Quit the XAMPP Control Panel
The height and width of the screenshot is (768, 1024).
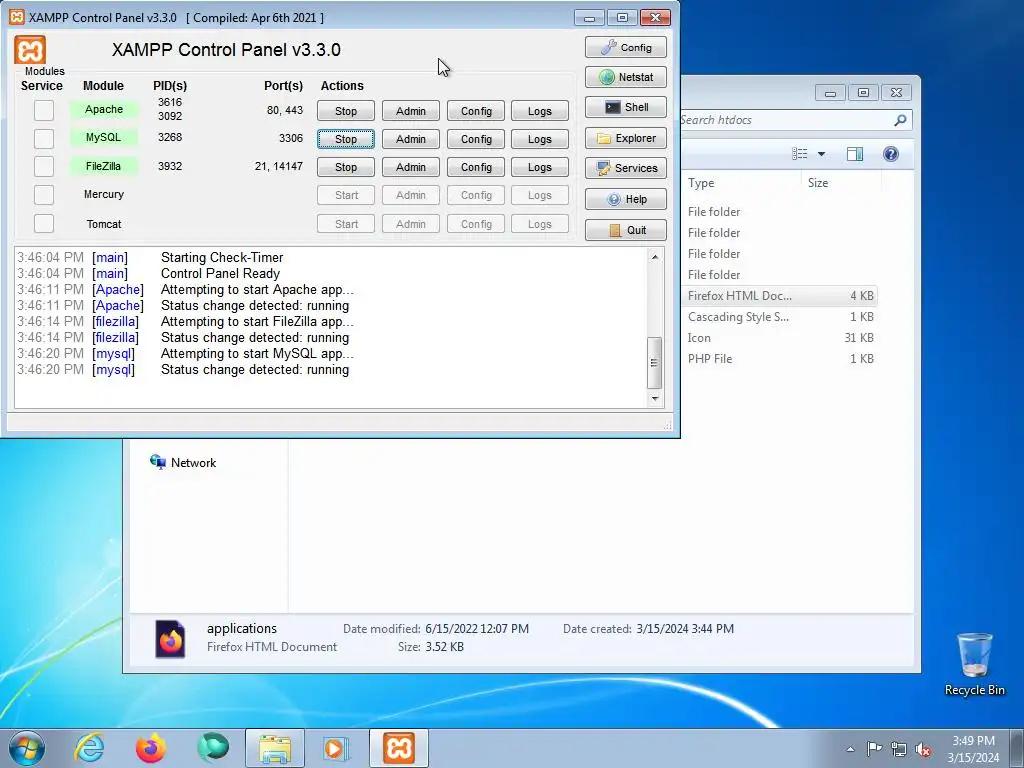(x=626, y=230)
